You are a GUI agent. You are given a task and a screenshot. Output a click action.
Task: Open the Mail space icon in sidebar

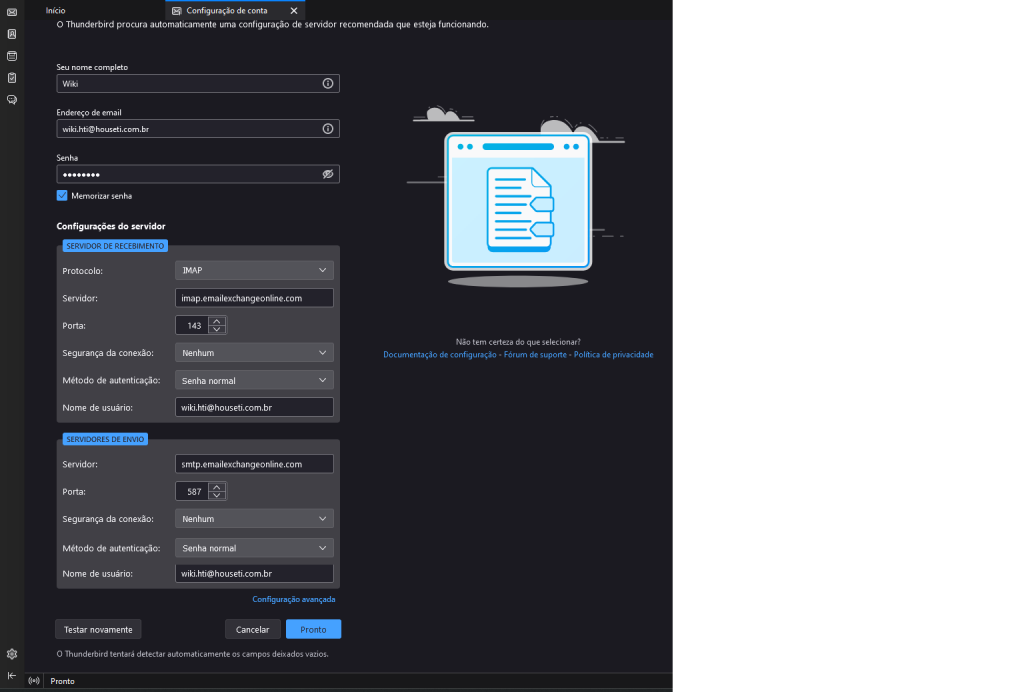(x=12, y=12)
